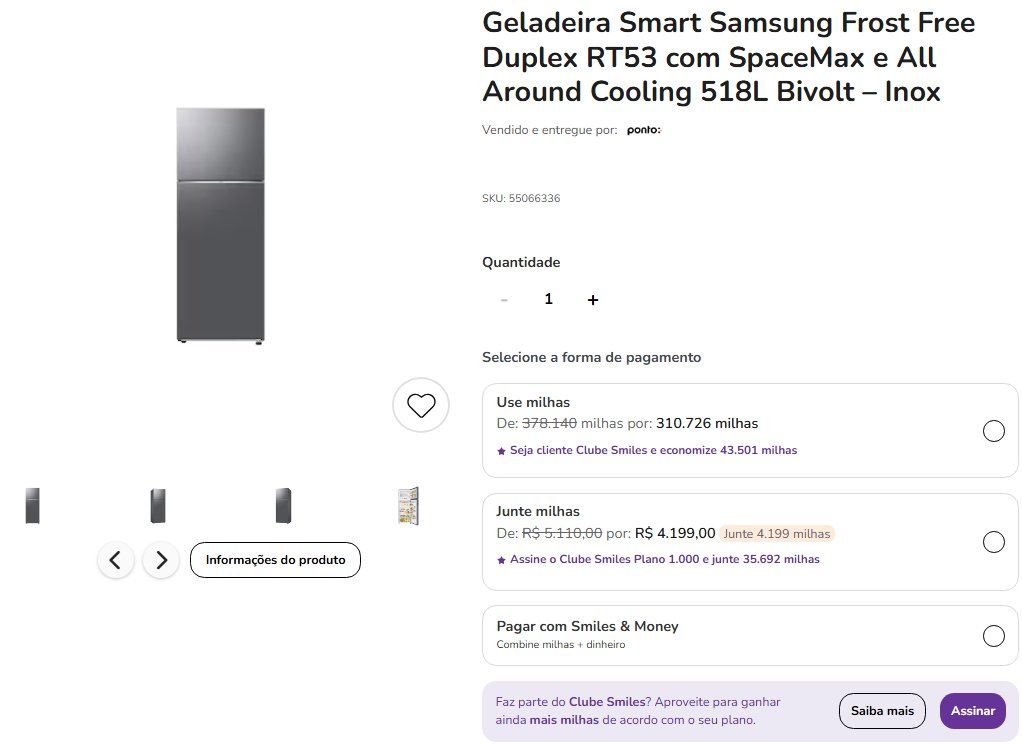Select "Pagar com Smiles & Money" radio button

pyautogui.click(x=994, y=636)
